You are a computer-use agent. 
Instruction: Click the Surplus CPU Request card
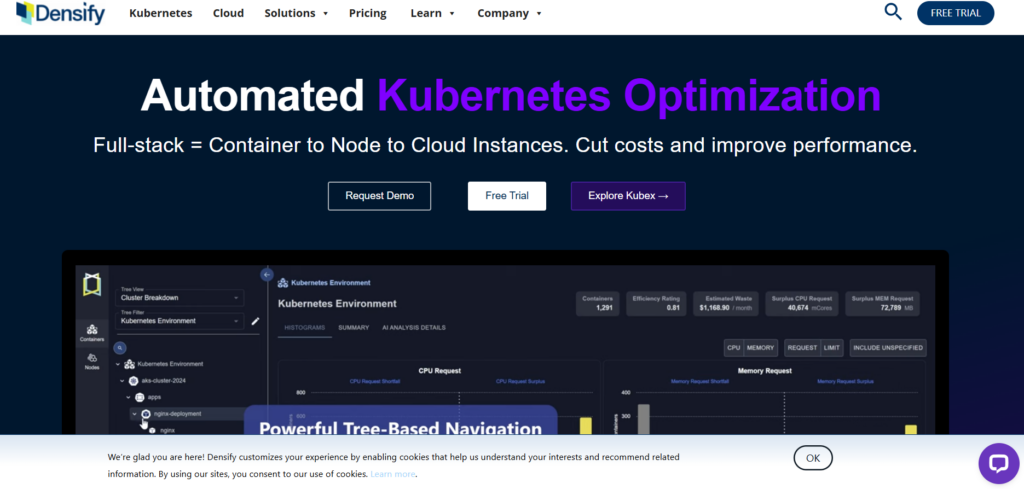coord(801,304)
